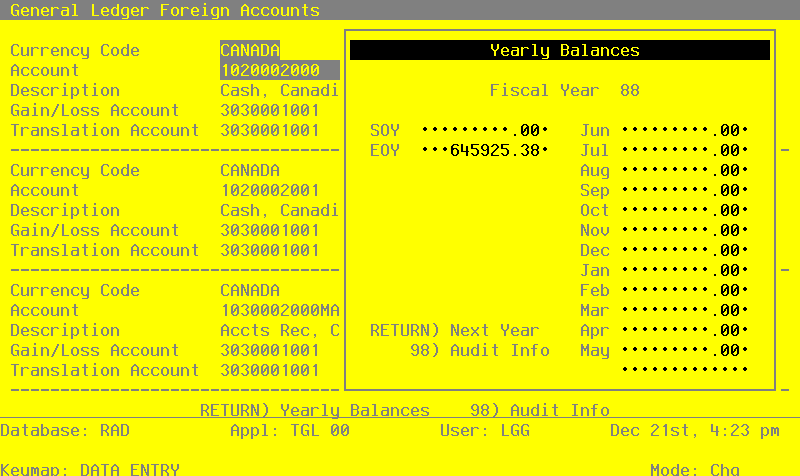Click Mode: Chg indicator
800x476 pixels.
695,468
